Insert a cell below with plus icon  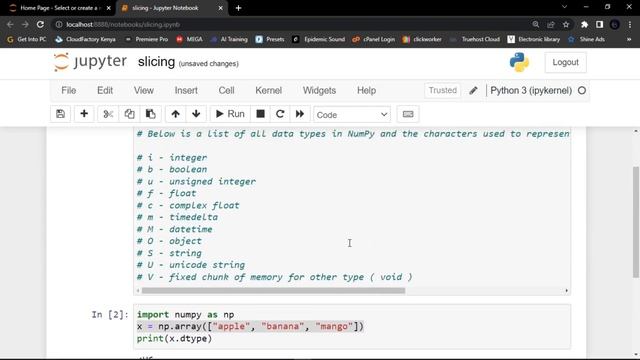click(x=84, y=114)
